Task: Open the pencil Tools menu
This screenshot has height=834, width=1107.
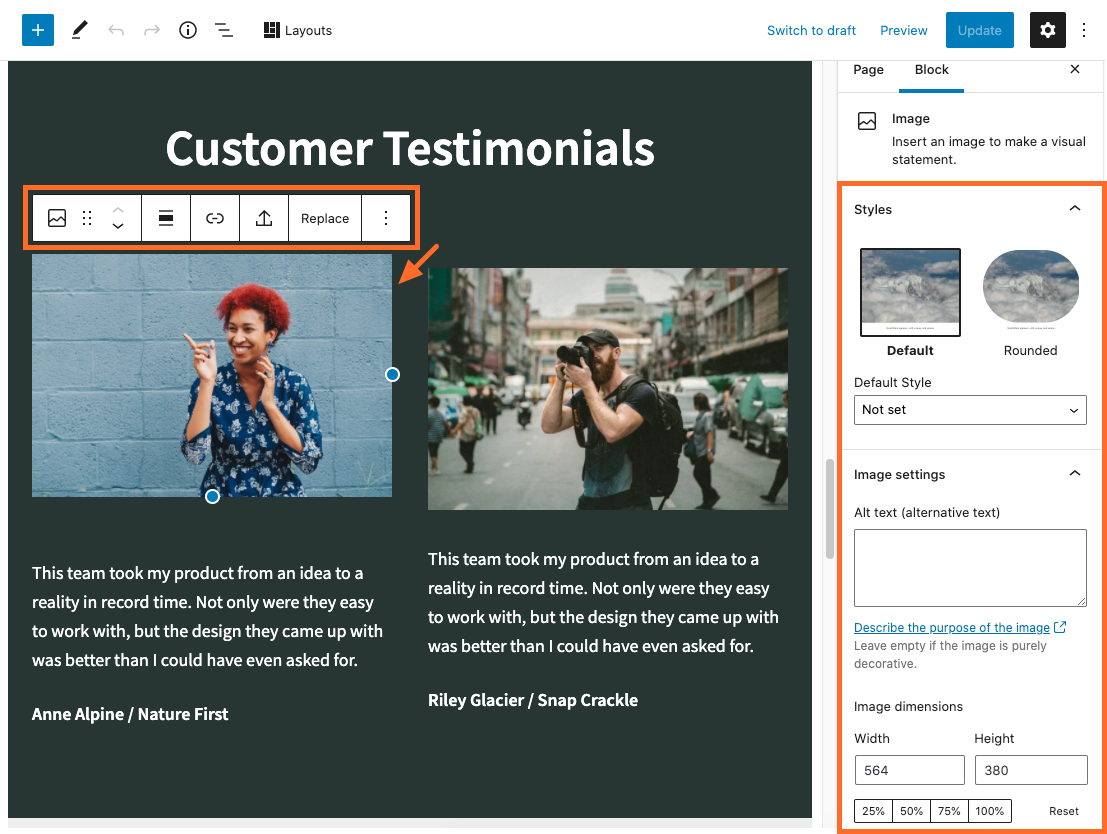Action: point(80,30)
